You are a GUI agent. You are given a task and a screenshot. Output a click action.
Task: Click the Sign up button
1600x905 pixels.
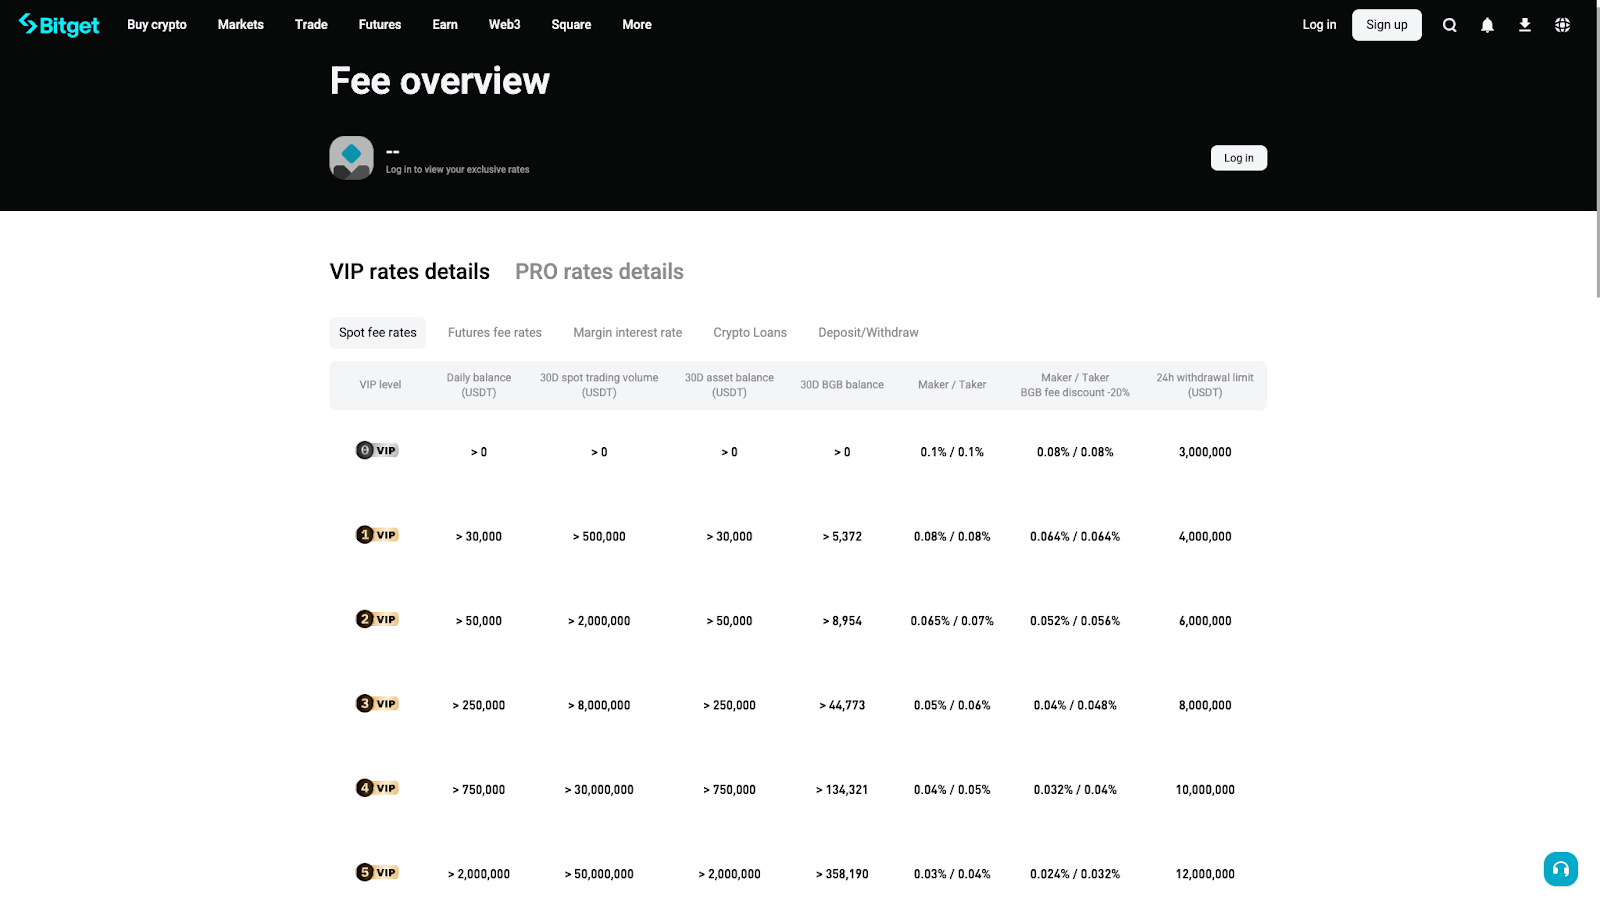1386,25
